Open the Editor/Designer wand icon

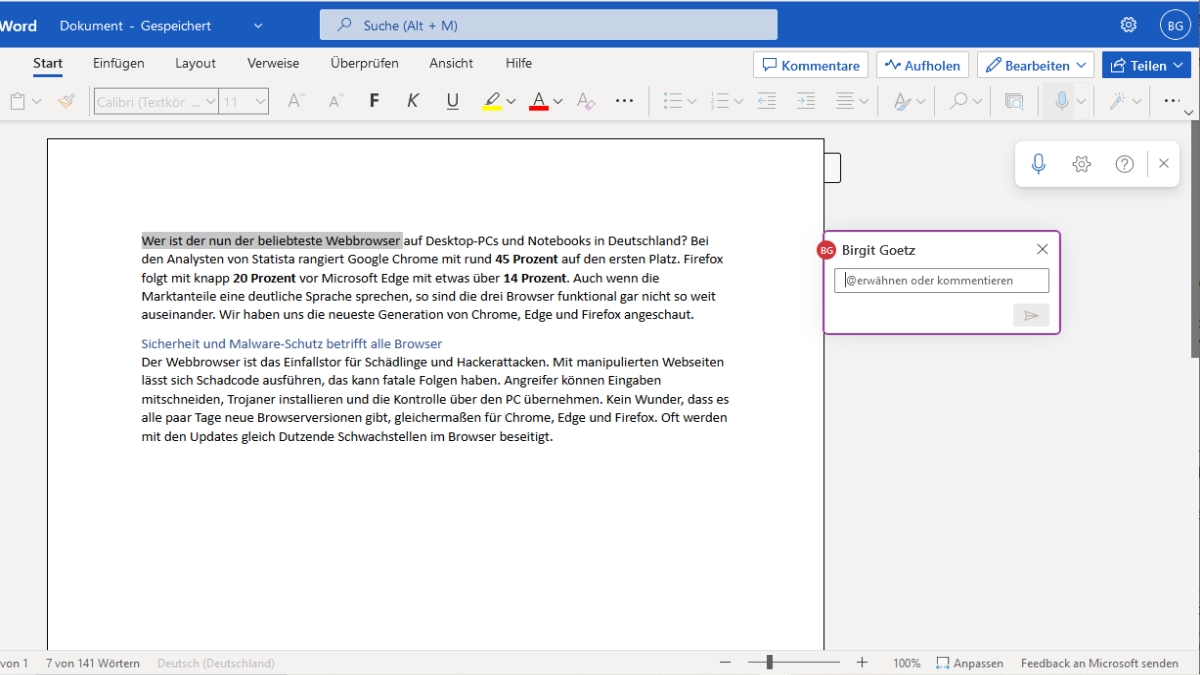[x=1118, y=101]
